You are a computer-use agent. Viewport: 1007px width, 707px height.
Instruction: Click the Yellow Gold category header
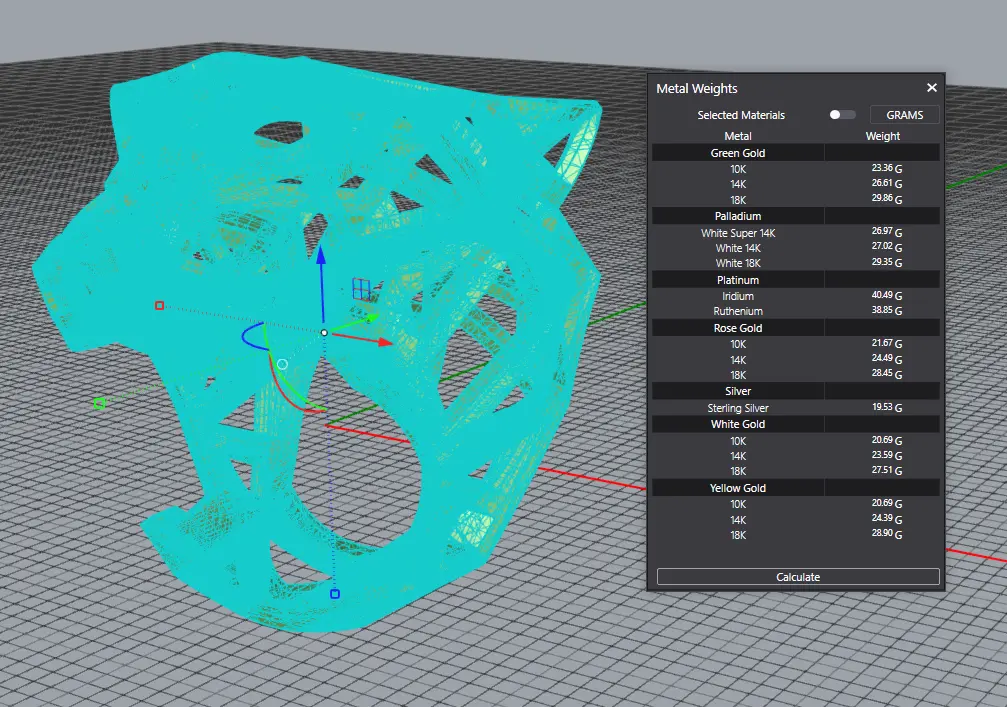pyautogui.click(x=738, y=488)
